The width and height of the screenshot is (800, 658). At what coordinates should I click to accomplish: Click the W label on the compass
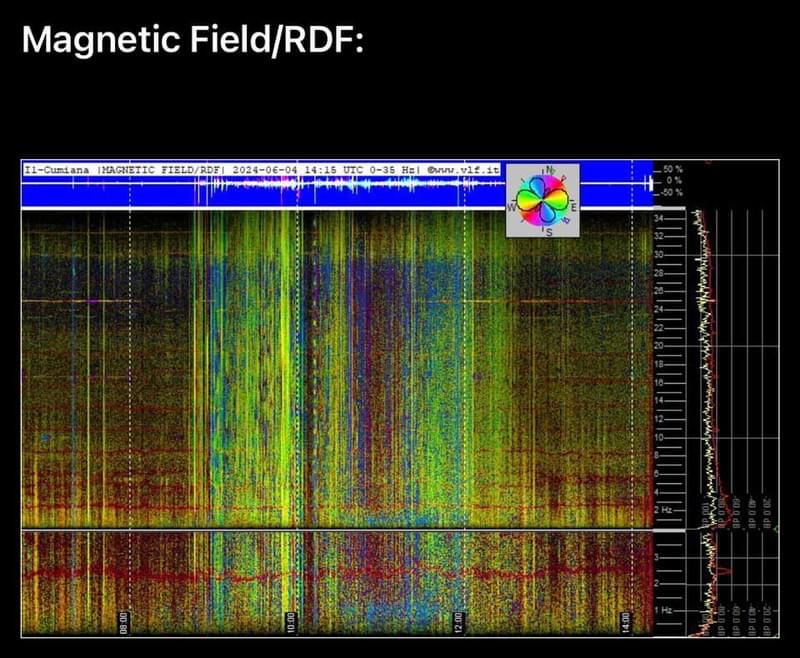[512, 207]
